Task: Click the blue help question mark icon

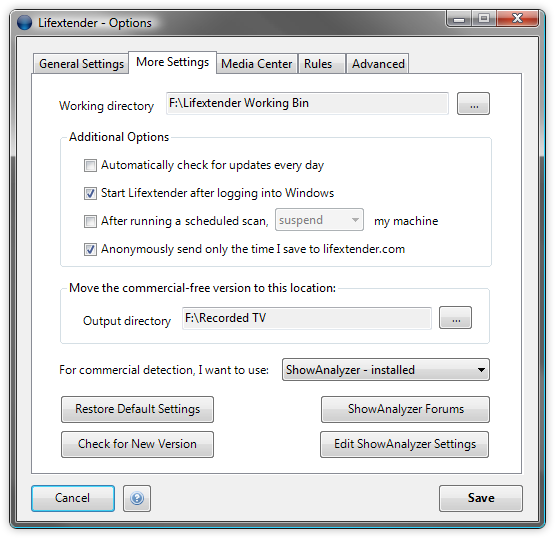Action: 137,498
